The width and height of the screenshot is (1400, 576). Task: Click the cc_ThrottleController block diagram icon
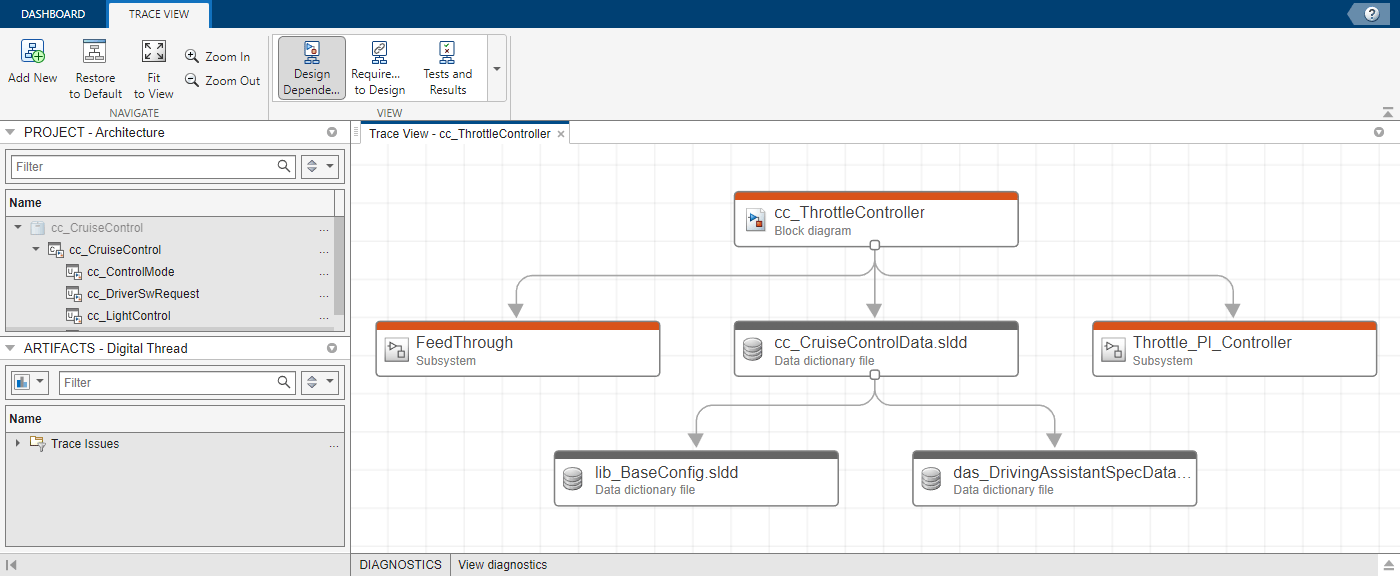(756, 221)
